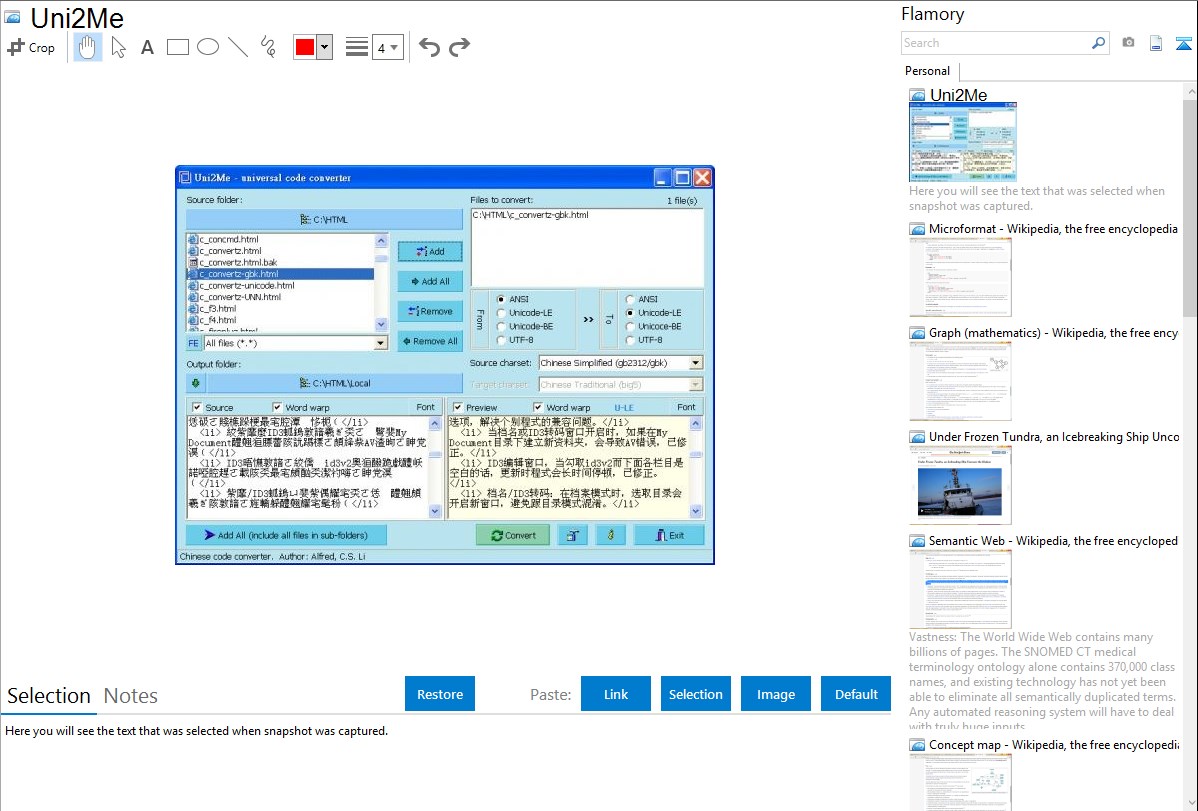Open Graph (mathematics) snapshot thumbnail
This screenshot has height=811, width=1198.
coord(960,381)
